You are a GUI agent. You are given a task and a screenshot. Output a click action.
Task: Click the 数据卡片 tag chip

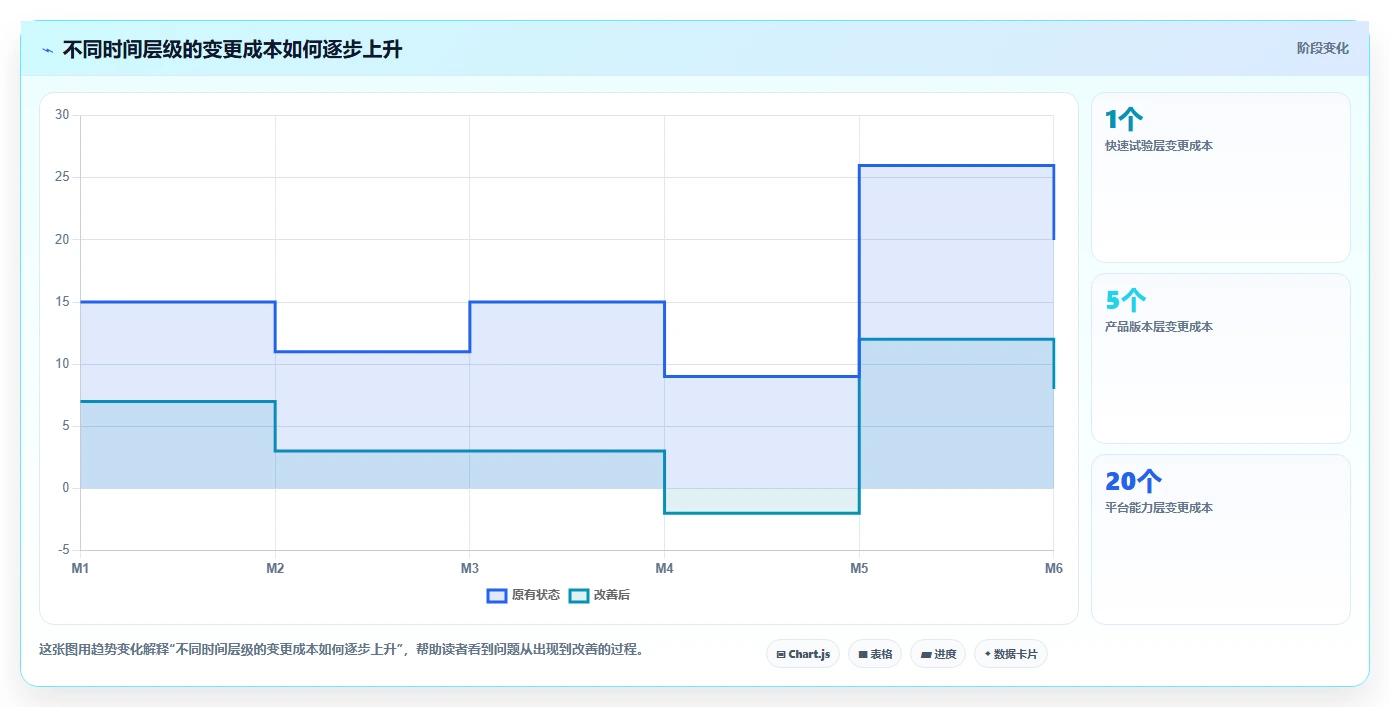[x=1011, y=654]
